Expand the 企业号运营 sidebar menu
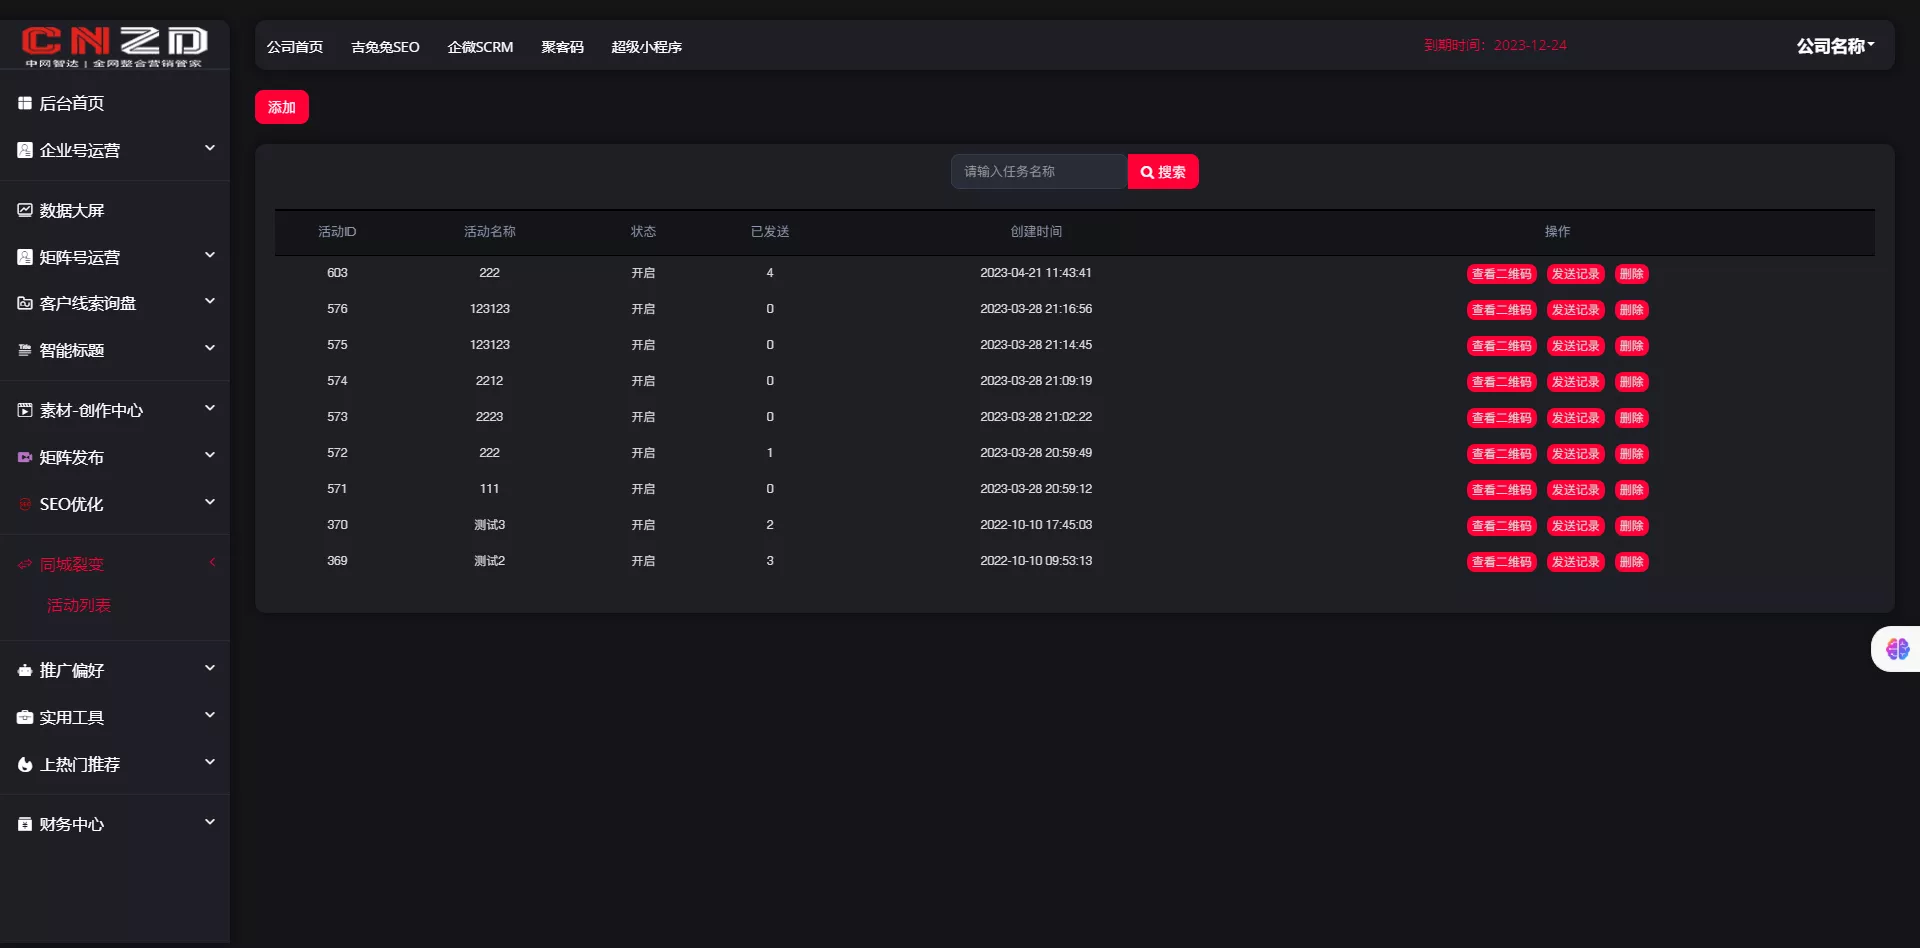 (x=210, y=149)
